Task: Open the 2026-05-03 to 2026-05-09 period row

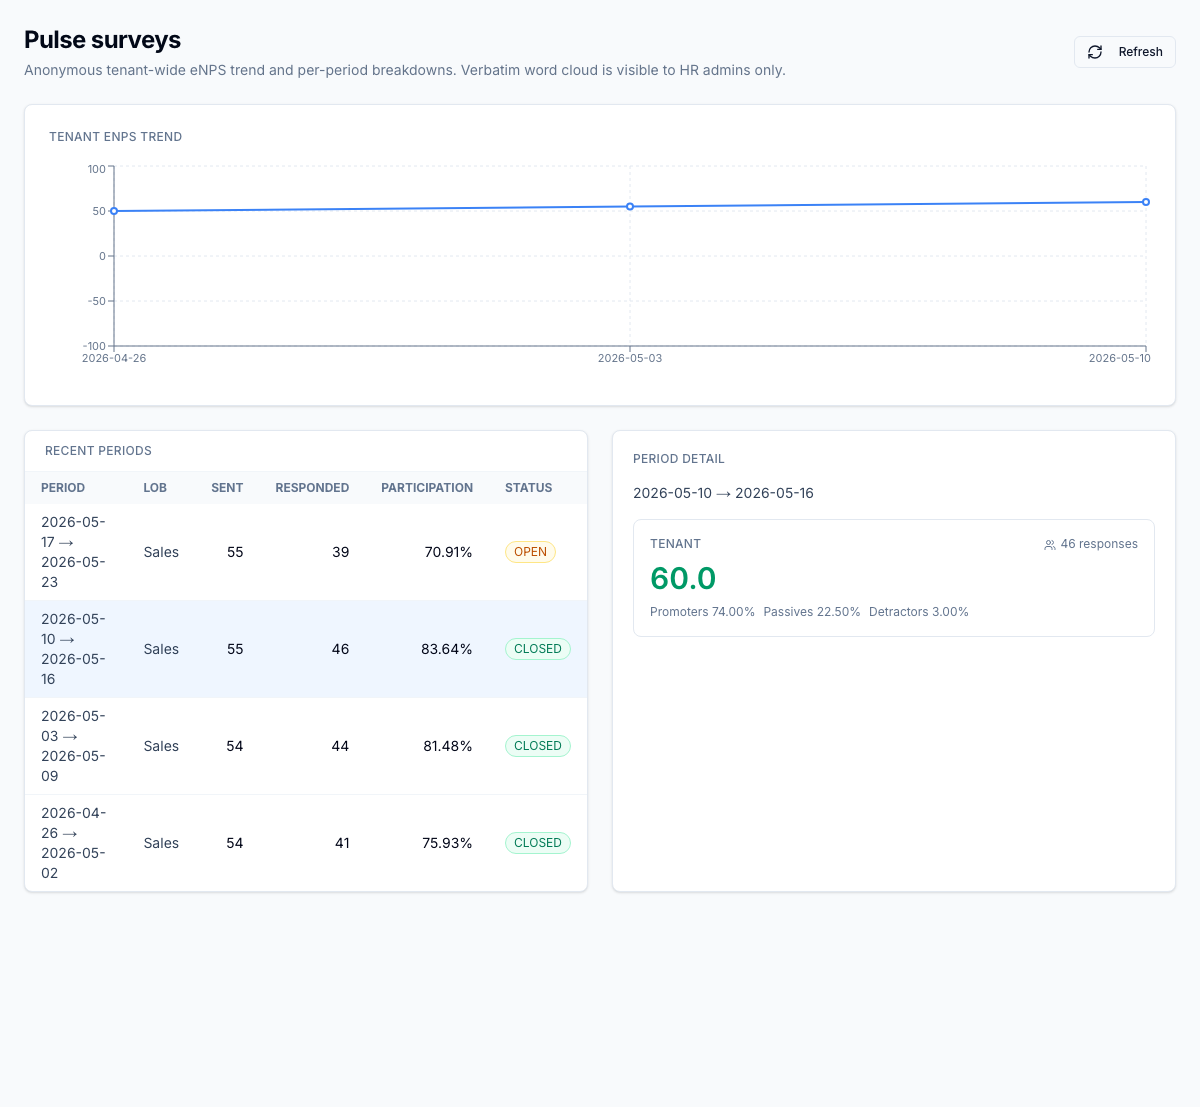Action: click(306, 746)
